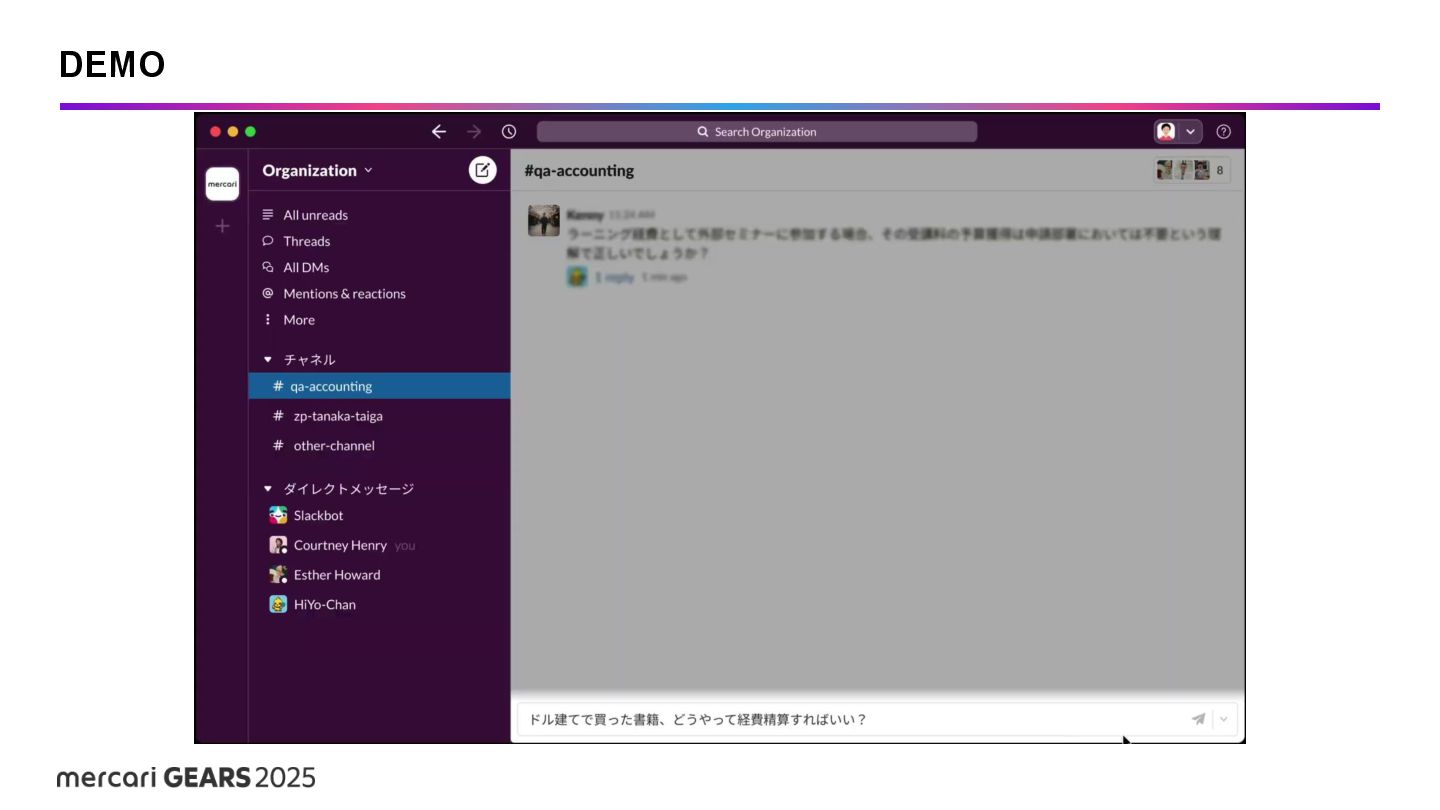
Task: Click the Mentions @ icon
Action: tap(268, 293)
